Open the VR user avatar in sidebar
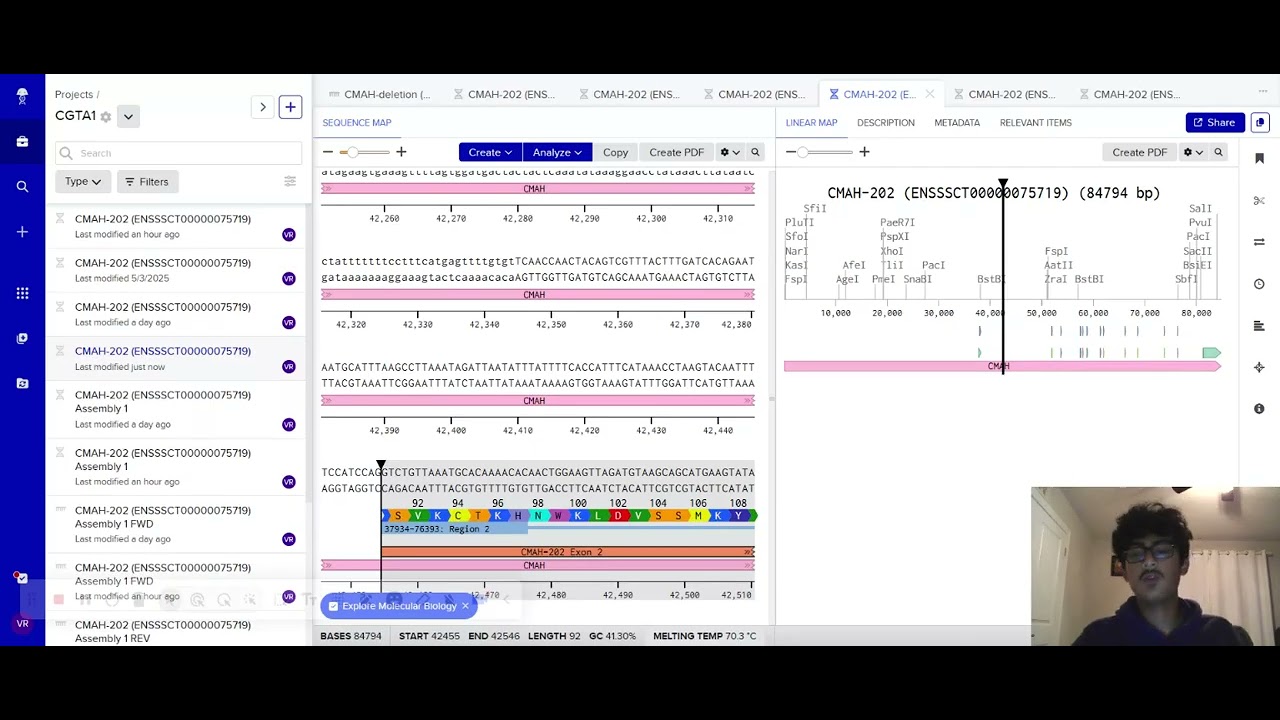The image size is (1280, 720). 22,624
